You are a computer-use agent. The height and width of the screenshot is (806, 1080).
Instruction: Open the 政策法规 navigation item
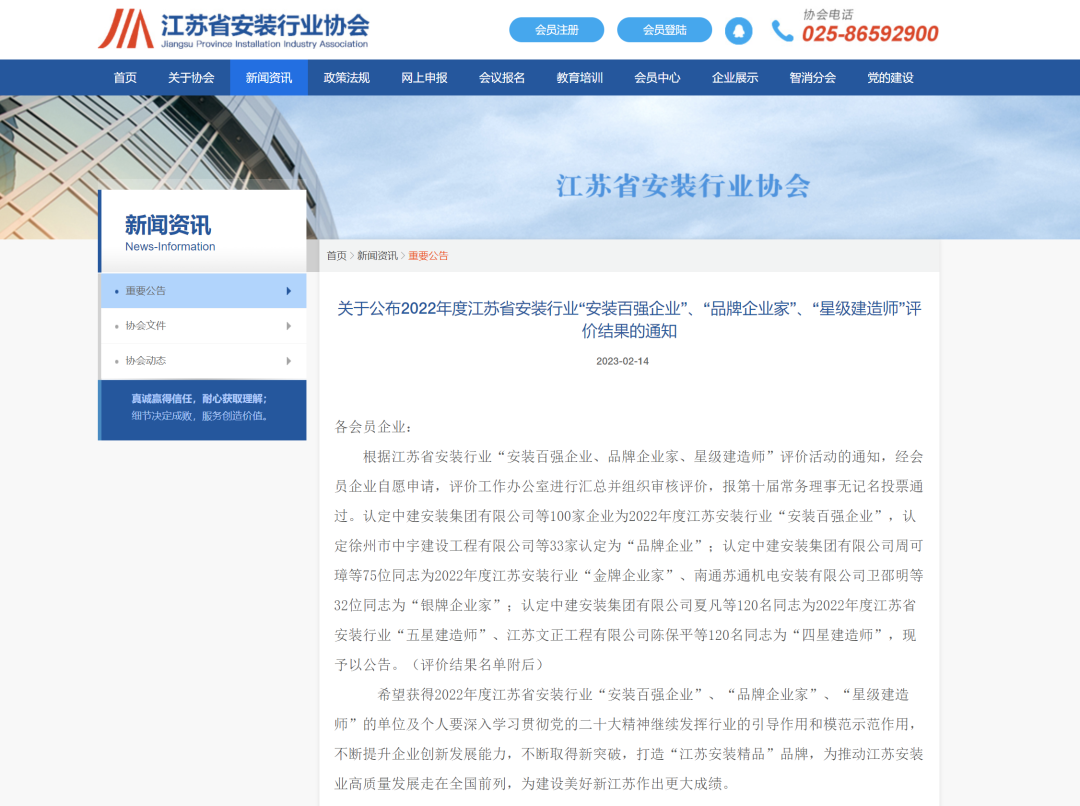click(345, 76)
